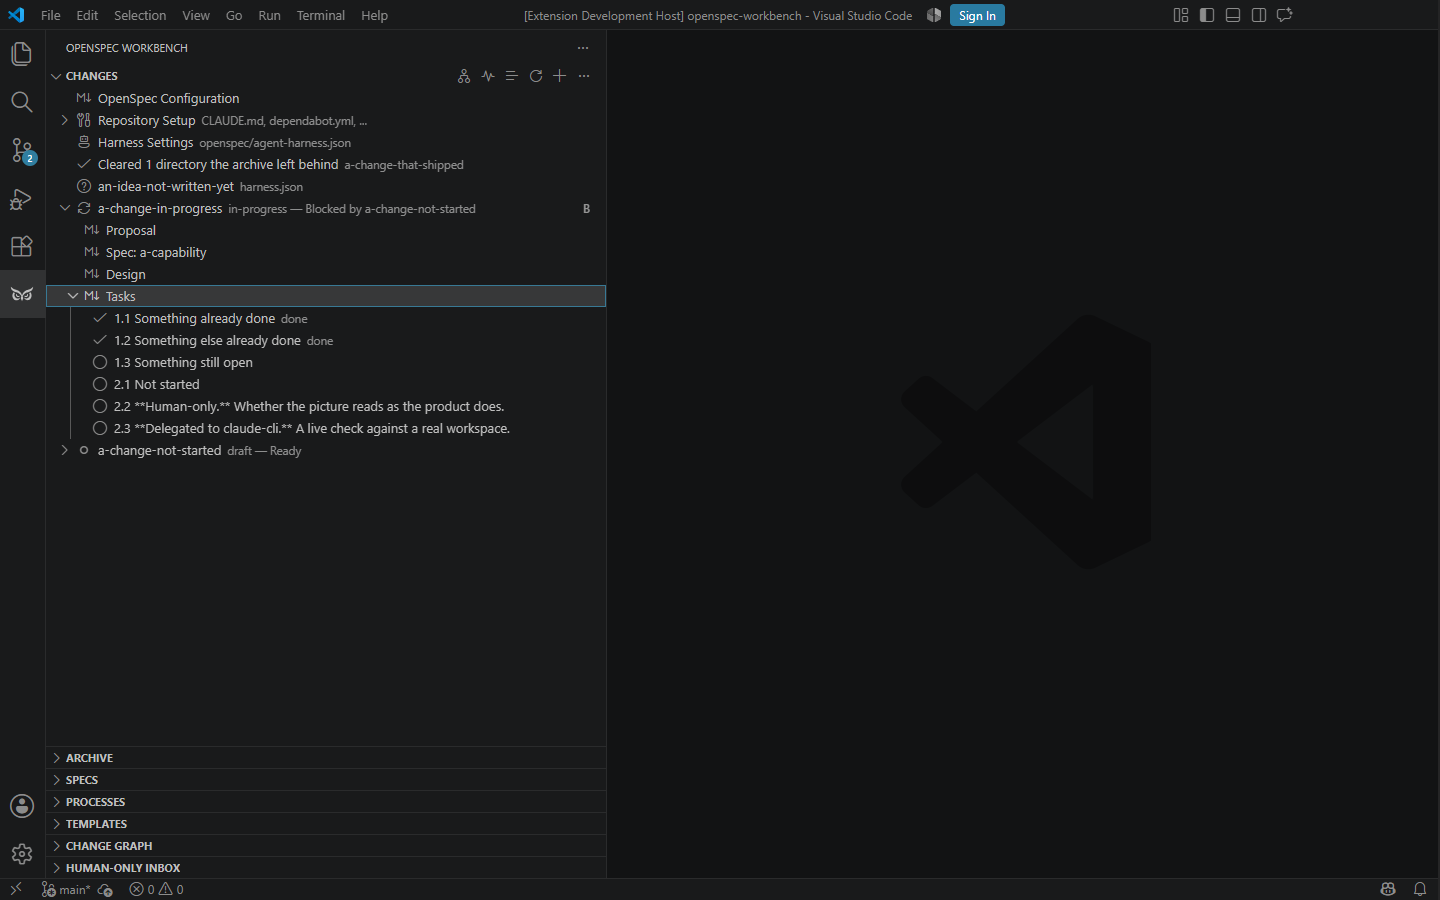Open Copilot status icon in status bar
Viewport: 1440px width, 900px height.
pyautogui.click(x=1388, y=889)
